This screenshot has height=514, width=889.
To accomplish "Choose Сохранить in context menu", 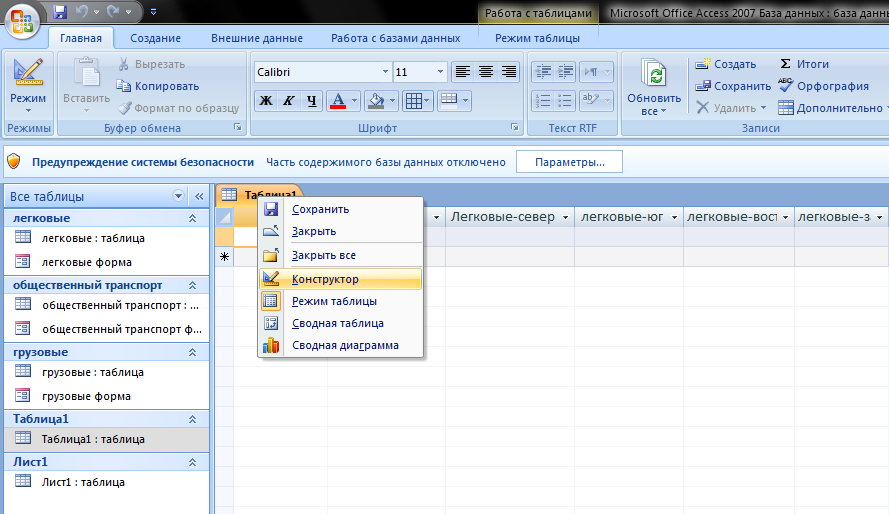I will tap(341, 209).
